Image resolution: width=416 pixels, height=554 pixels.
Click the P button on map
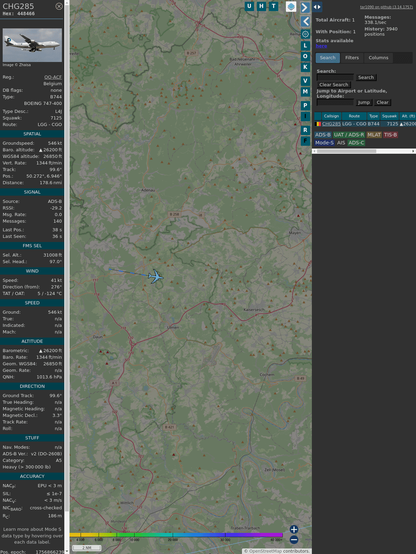pos(305,106)
